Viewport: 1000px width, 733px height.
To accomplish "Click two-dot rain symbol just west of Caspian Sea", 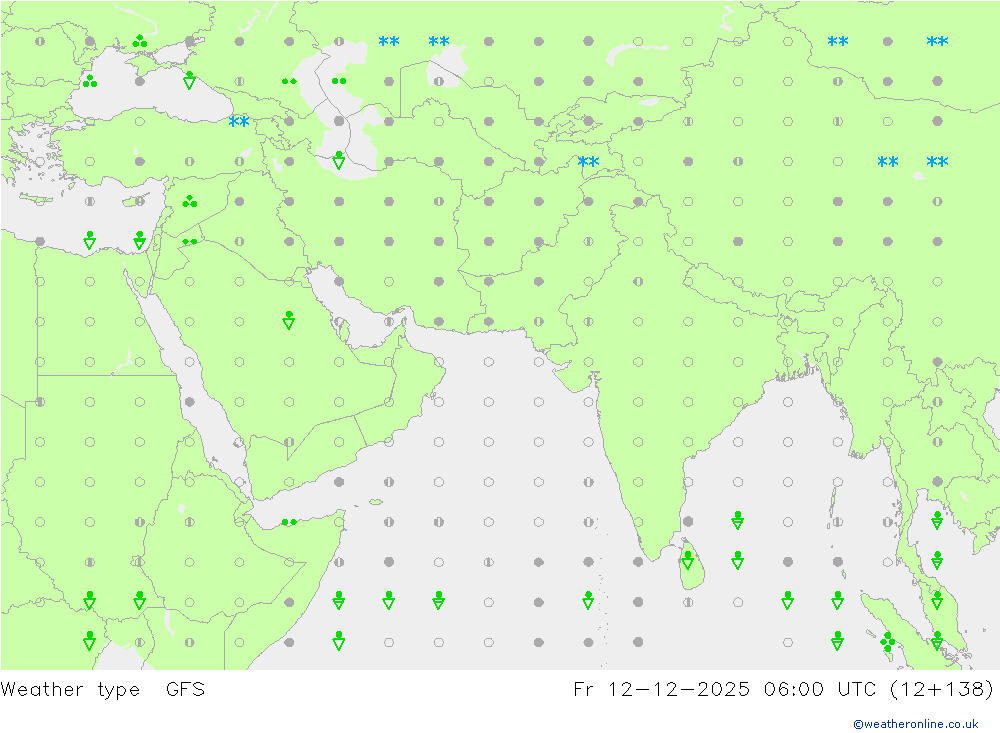I will 289,81.
